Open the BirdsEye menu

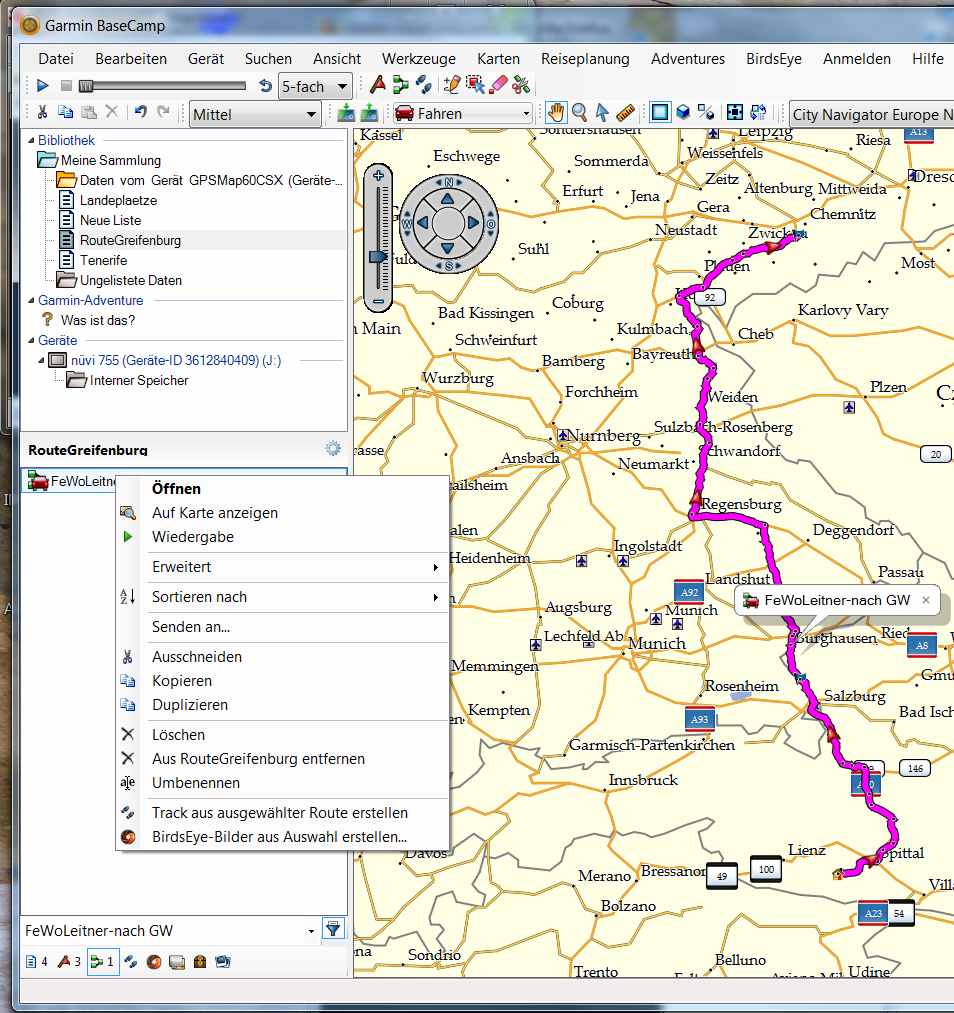pyautogui.click(x=774, y=59)
